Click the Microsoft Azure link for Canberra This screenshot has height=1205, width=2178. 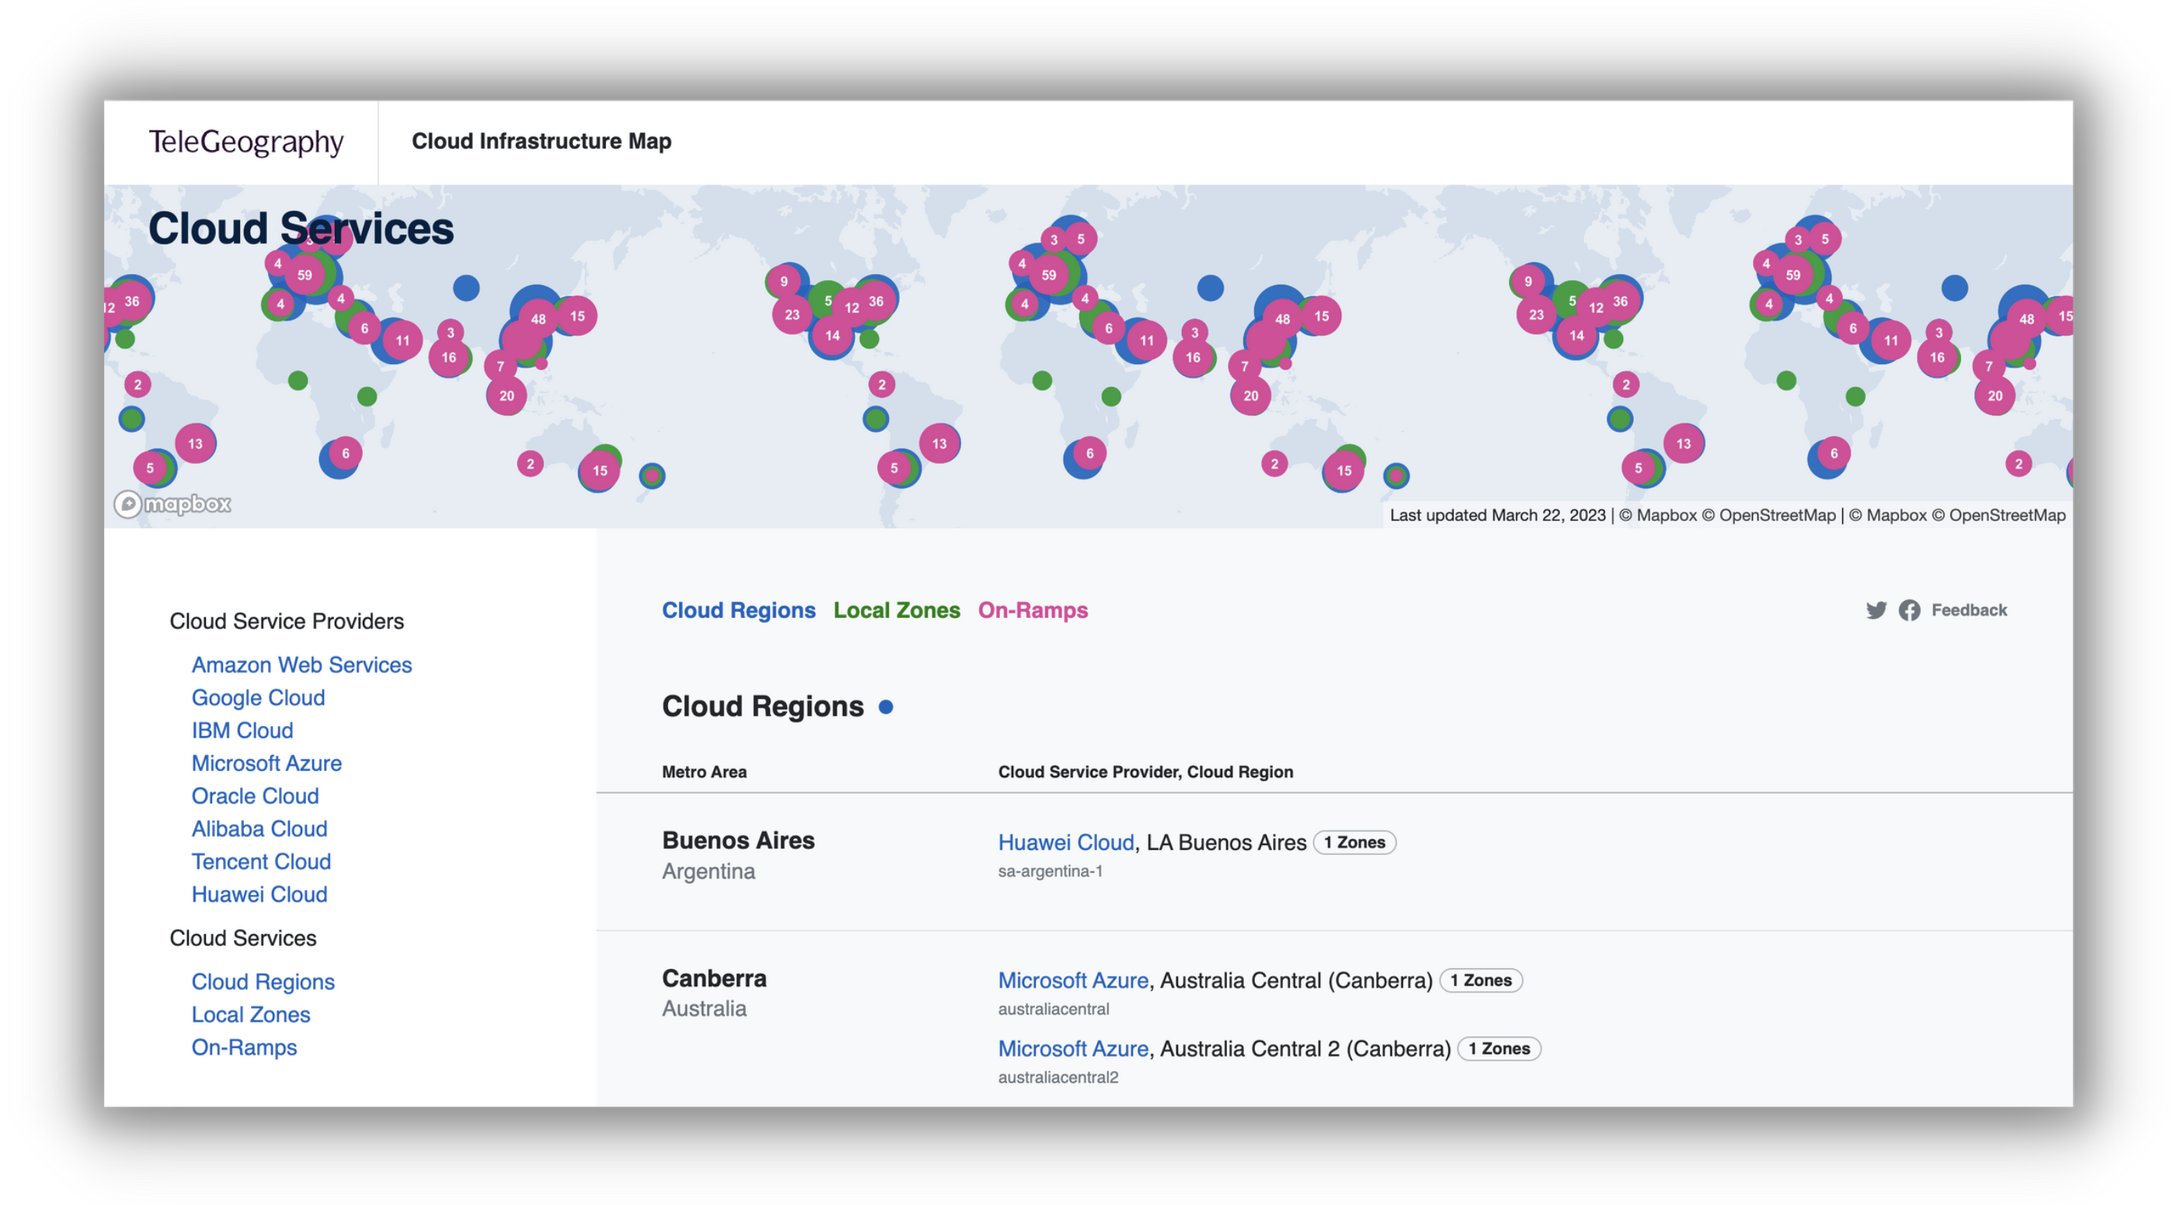click(1072, 980)
